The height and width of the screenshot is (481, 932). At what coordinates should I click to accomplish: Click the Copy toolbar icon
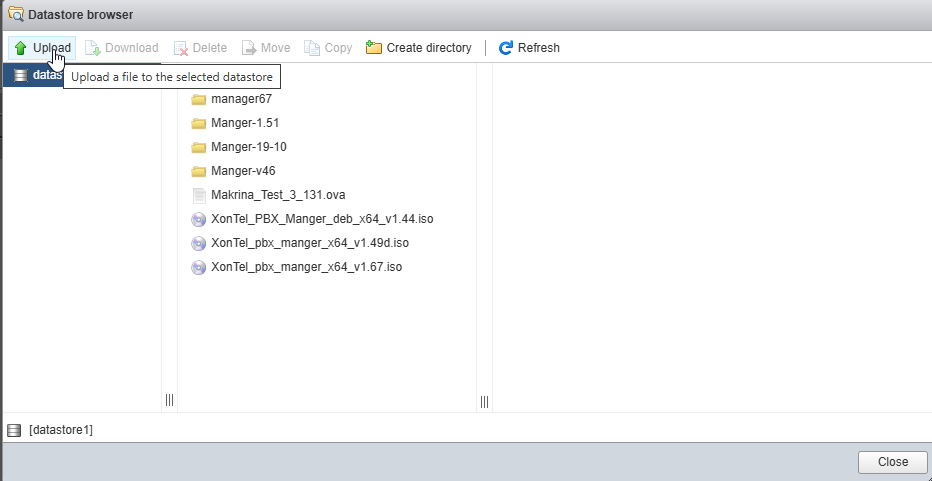click(x=312, y=48)
